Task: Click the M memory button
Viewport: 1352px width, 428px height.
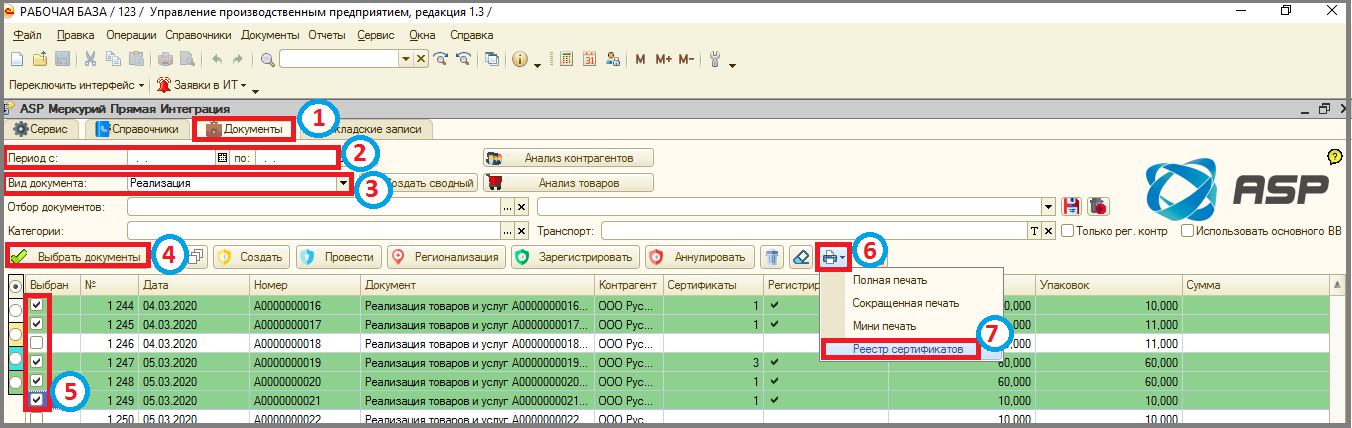Action: click(x=641, y=59)
